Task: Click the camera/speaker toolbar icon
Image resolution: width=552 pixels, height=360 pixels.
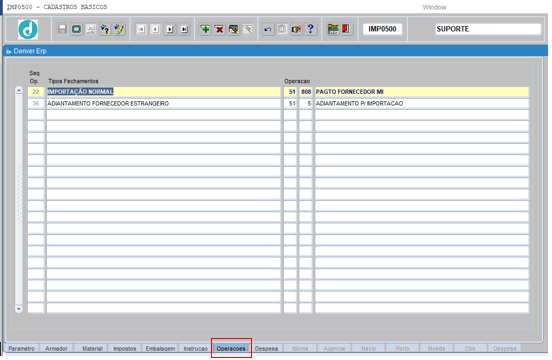Action: pos(296,29)
